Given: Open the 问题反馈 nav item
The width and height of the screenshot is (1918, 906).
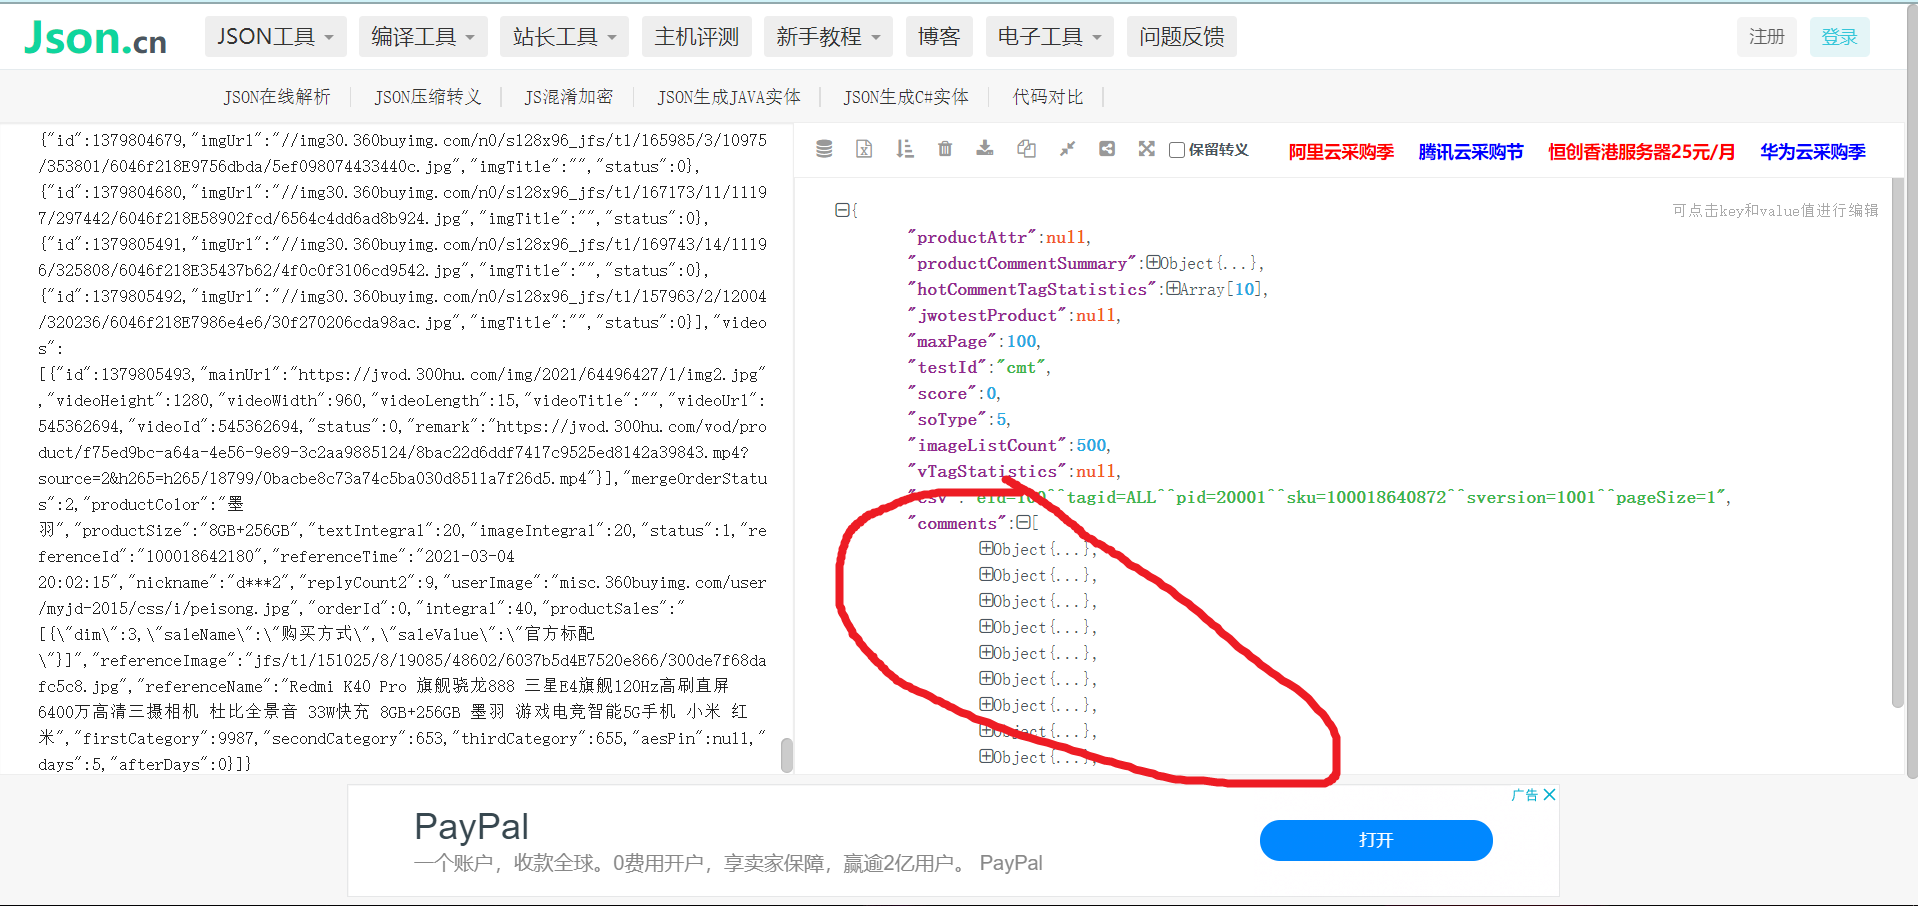Looking at the screenshot, I should coord(1182,37).
